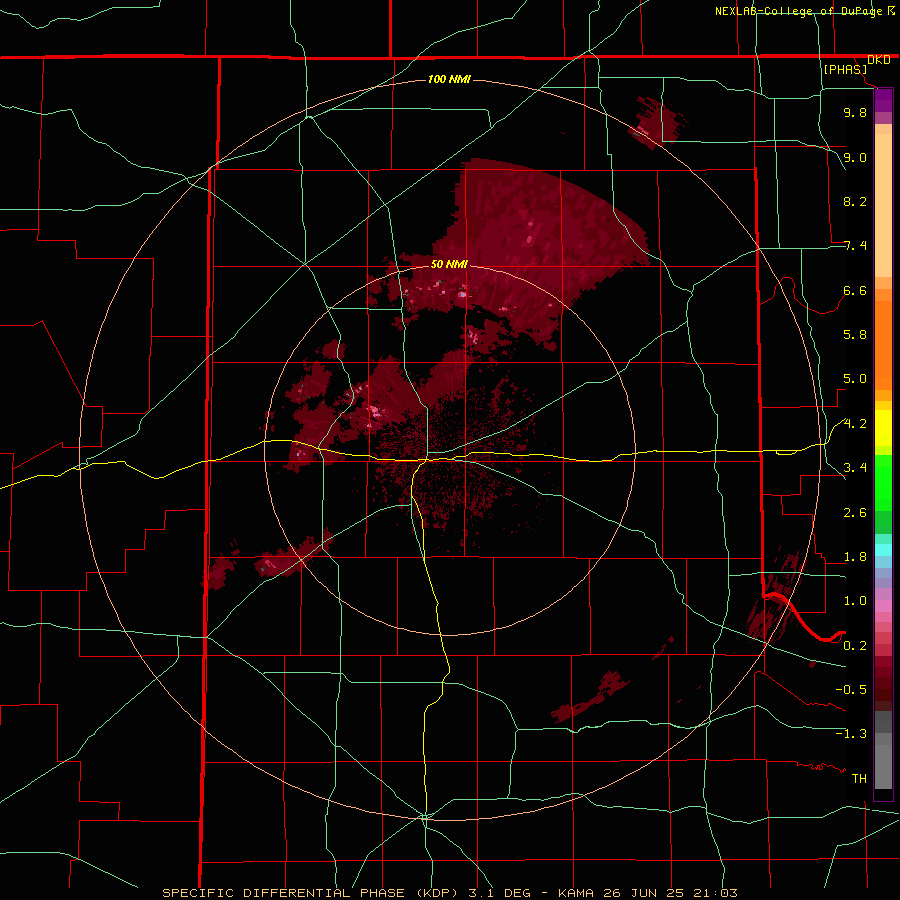
Task: Click the bright yellow color bar segment
Action: tap(883, 428)
